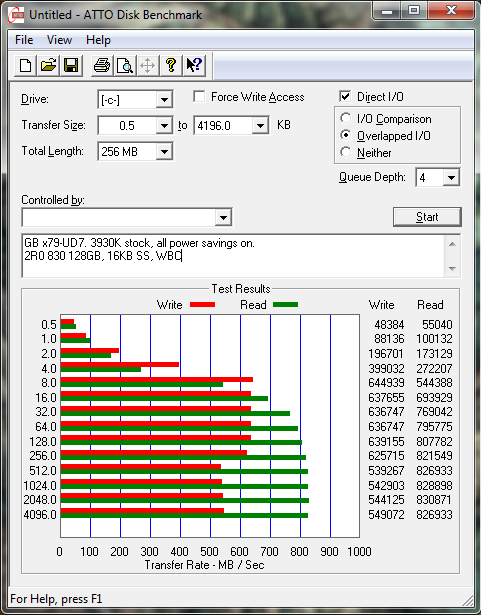This screenshot has height=615, width=481.
Task: Click the Start benchmark button
Action: click(x=427, y=217)
